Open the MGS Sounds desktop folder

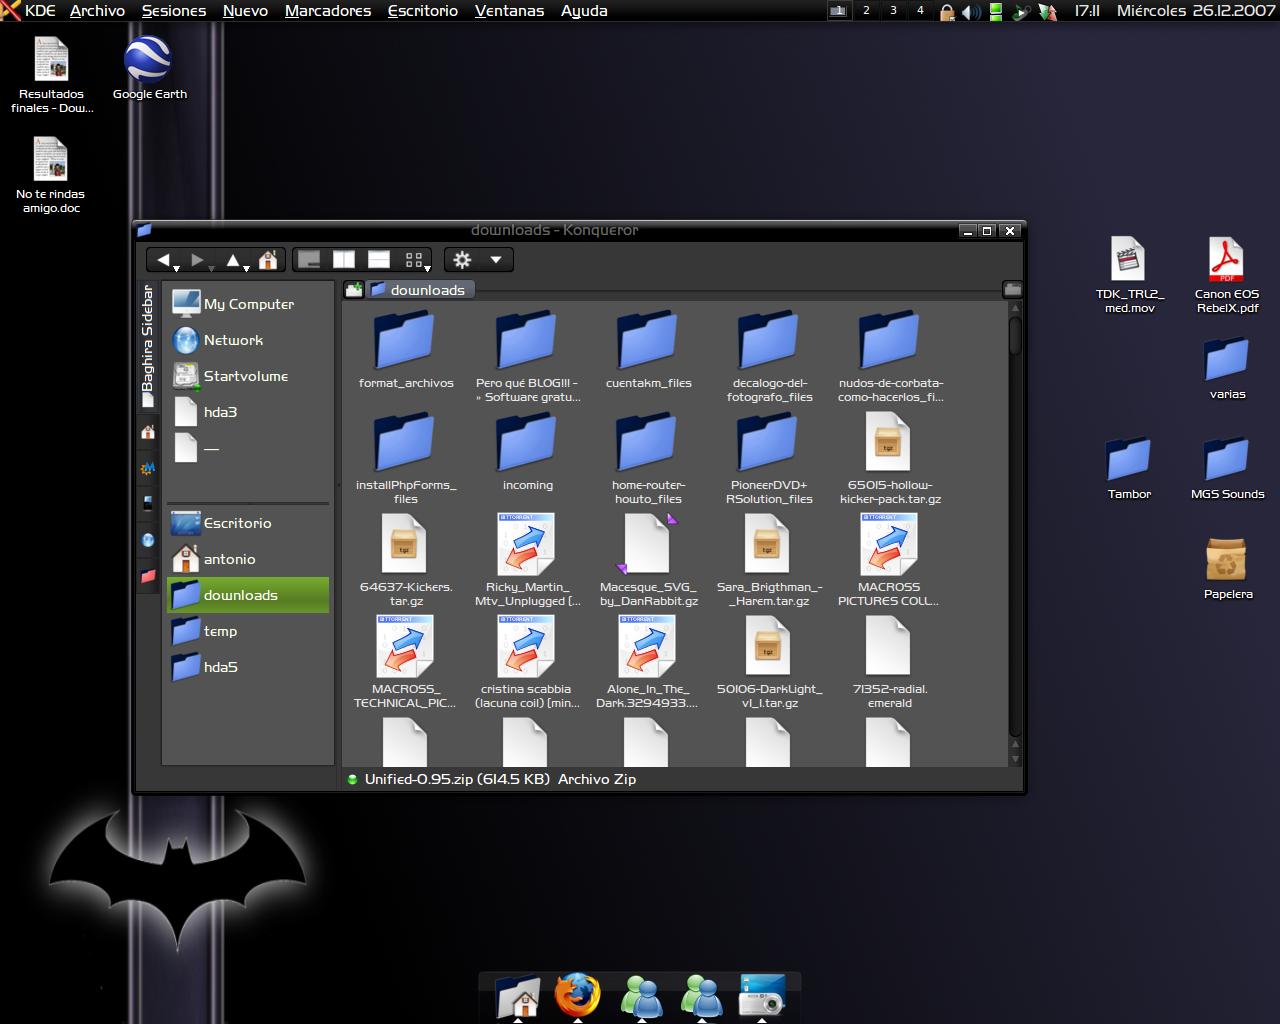[1227, 468]
